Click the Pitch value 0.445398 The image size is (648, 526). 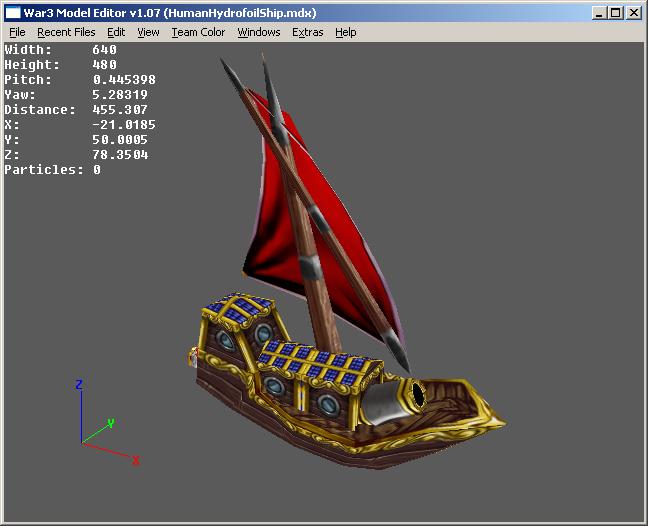(x=124, y=79)
